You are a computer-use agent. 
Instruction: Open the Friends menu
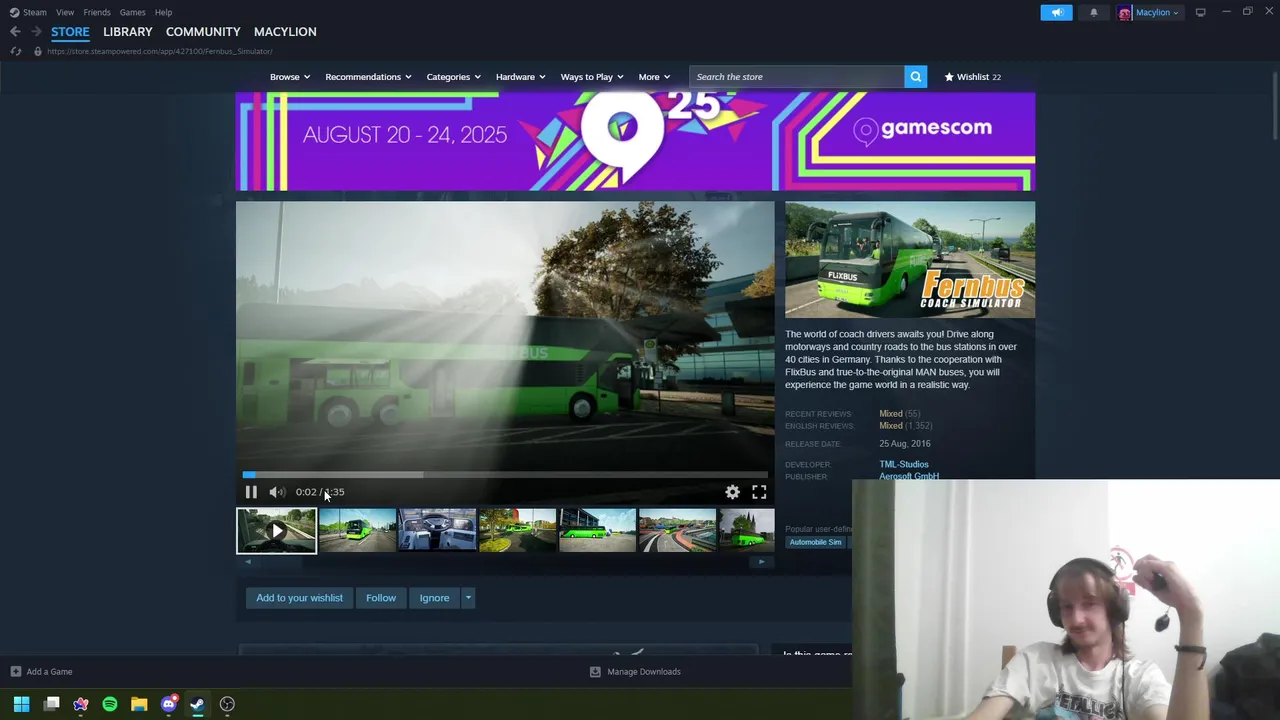pos(97,12)
